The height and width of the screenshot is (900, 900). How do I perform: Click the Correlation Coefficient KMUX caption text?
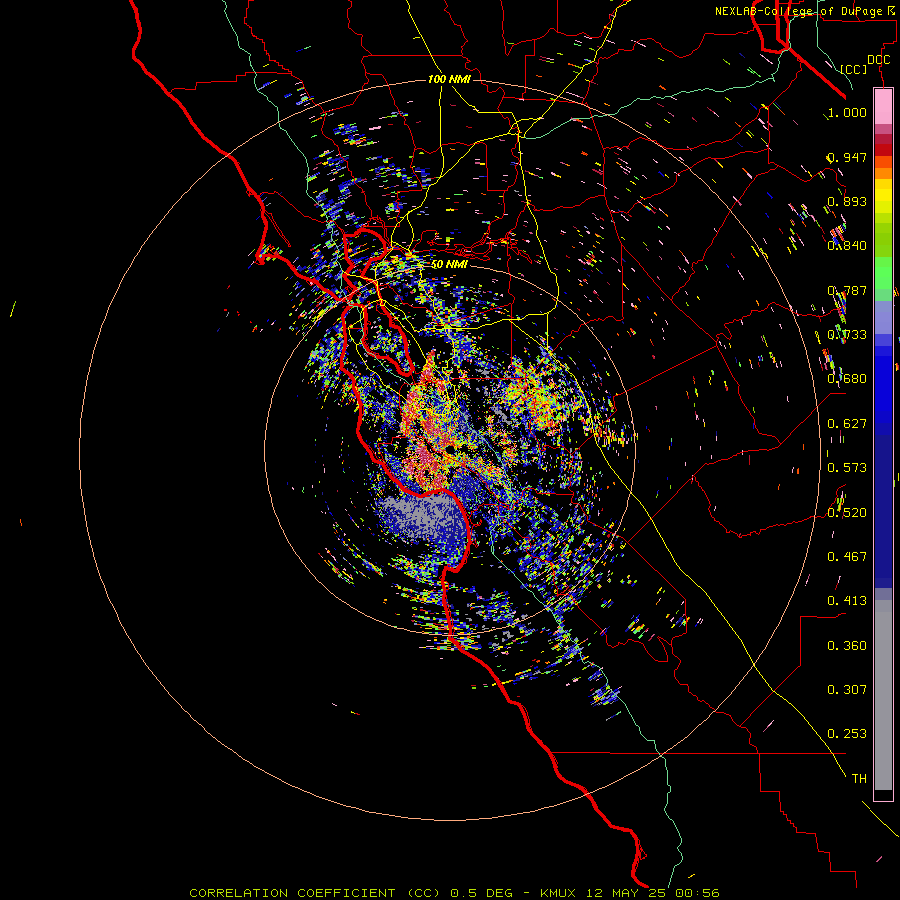point(454,893)
